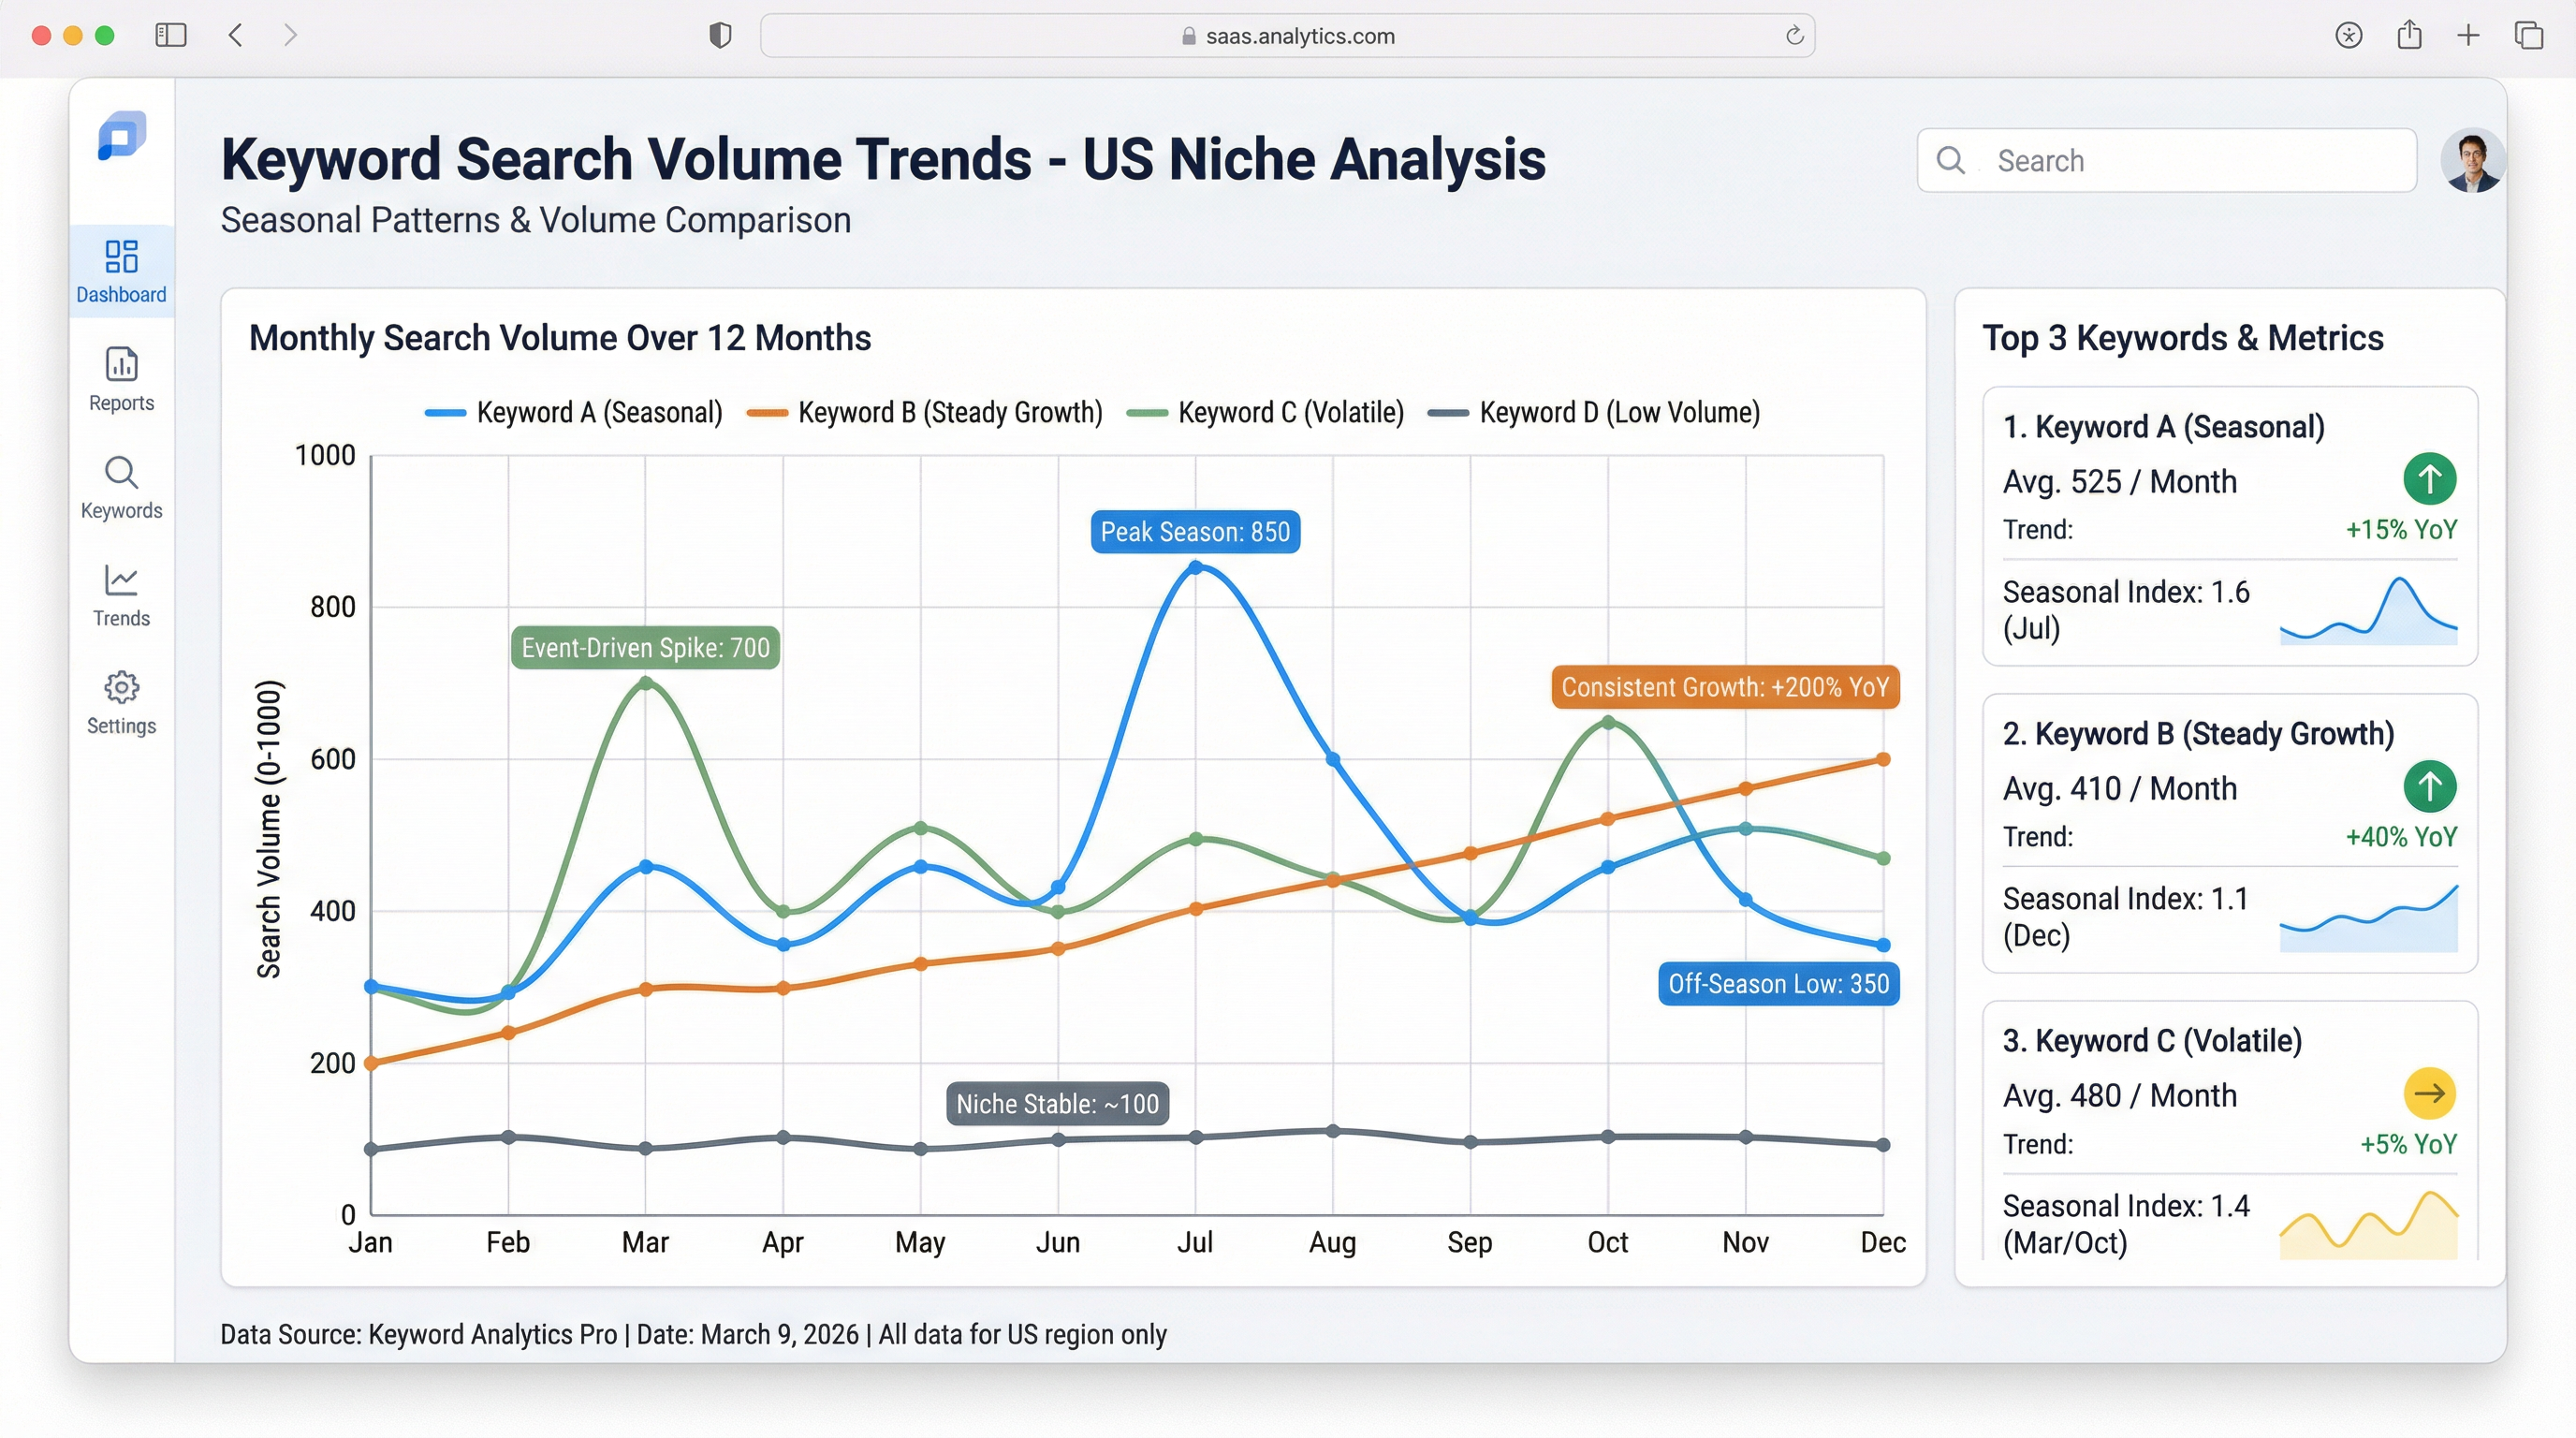
Task: Click the search magnifier icon
Action: pyautogui.click(x=1950, y=160)
